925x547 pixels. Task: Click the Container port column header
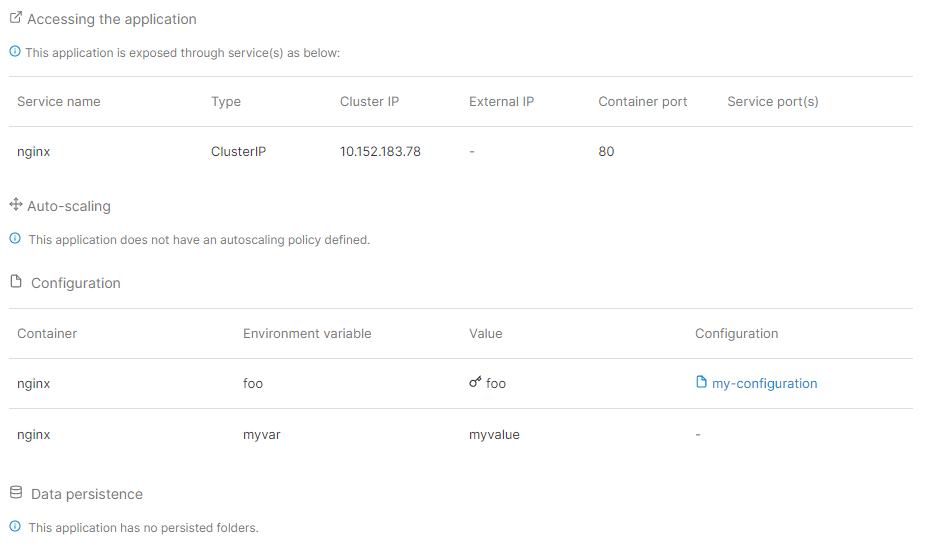(x=642, y=101)
